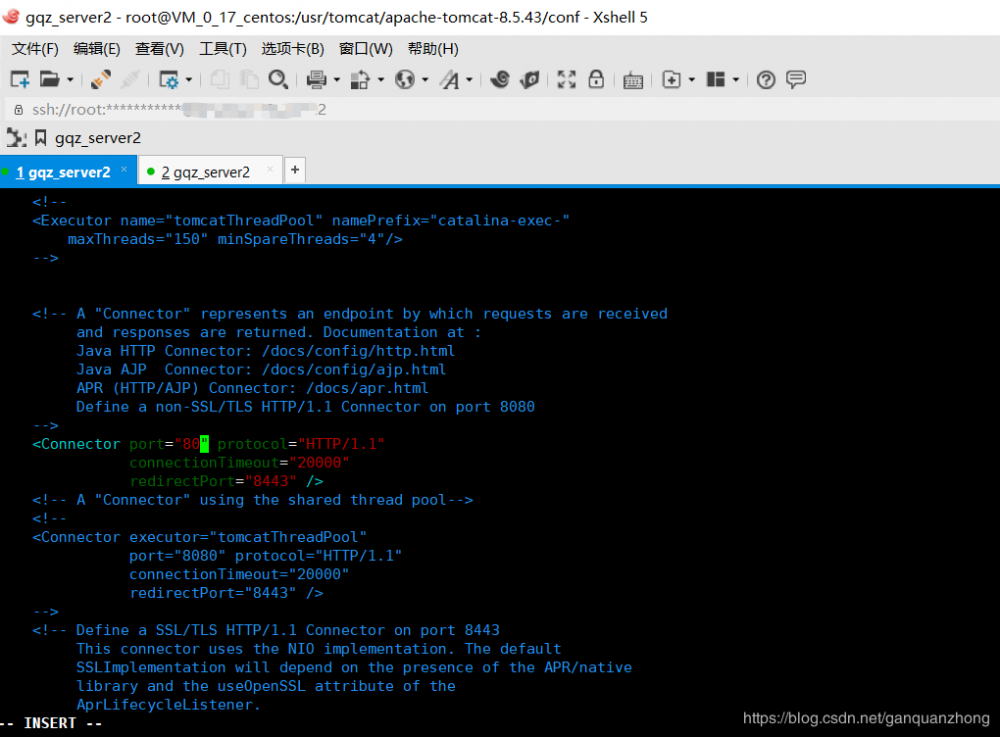Image resolution: width=1000 pixels, height=737 pixels.
Task: Open the web browser icon dropdown
Action: tap(422, 79)
